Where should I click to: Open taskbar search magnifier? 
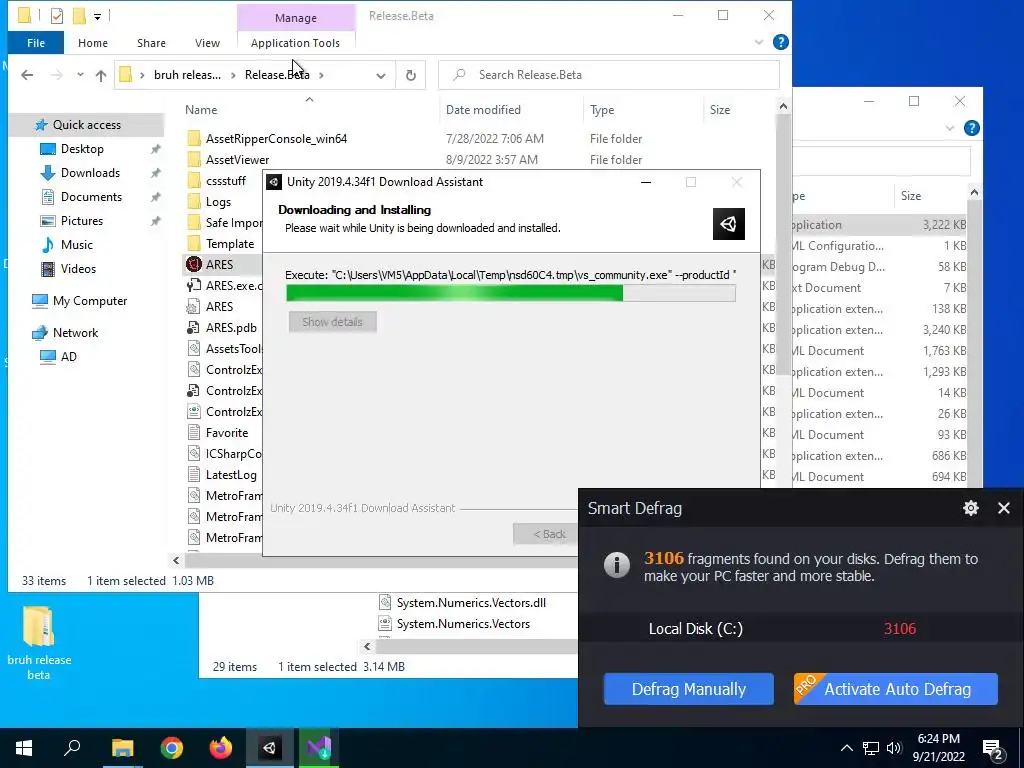coord(72,748)
